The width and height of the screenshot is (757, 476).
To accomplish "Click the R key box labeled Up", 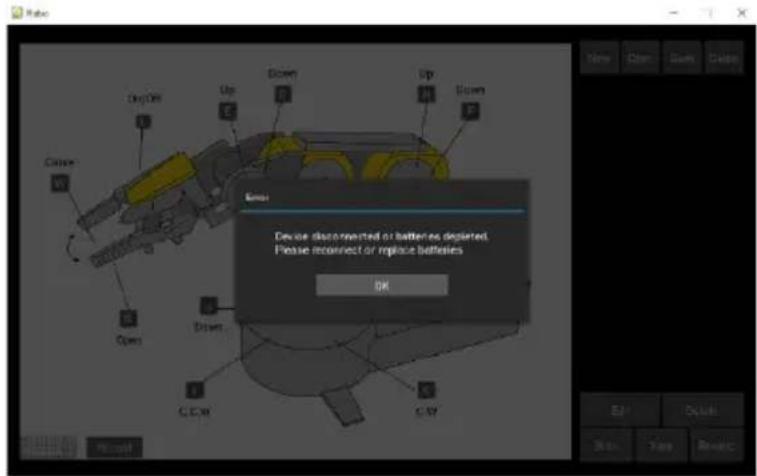I will coord(424,96).
